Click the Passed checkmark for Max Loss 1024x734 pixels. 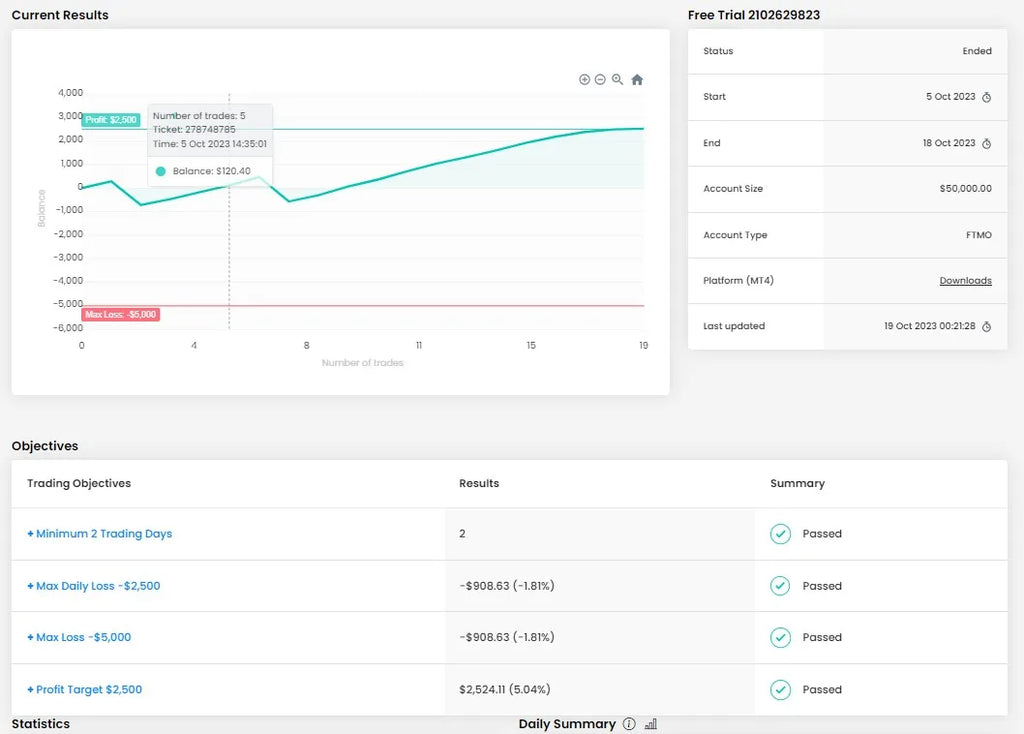coord(780,637)
